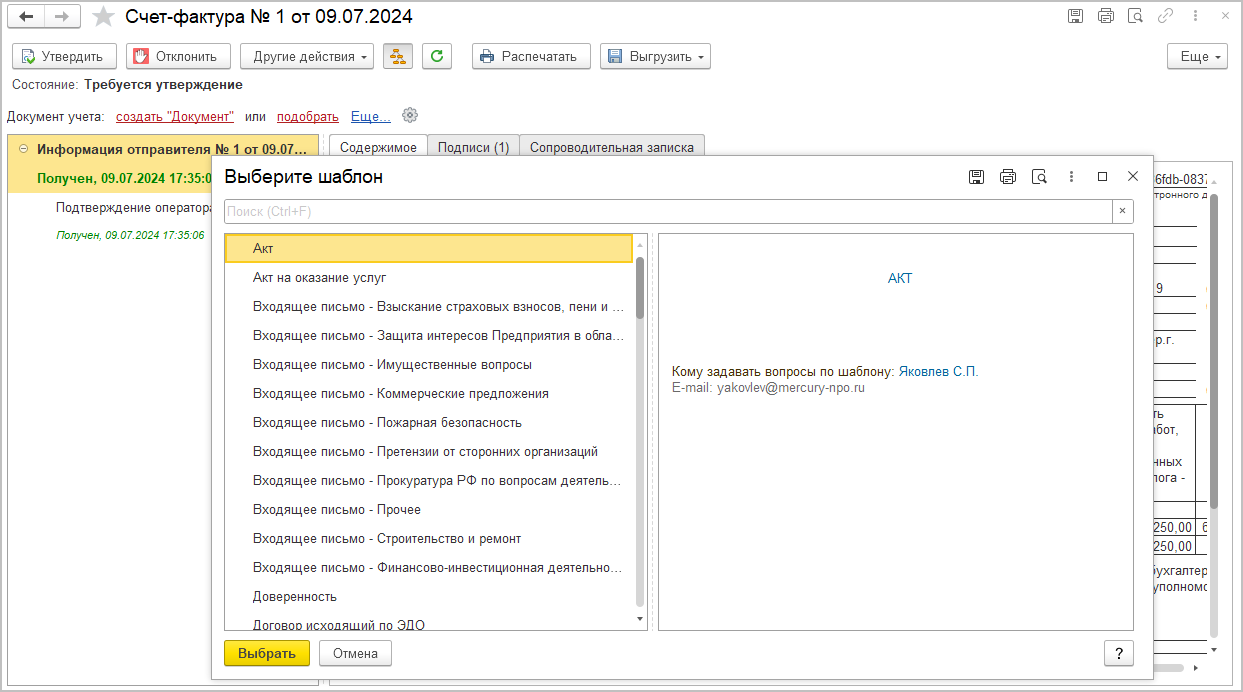The image size is (1243, 692).
Task: Follow the Яковлев С.П. link
Action: coord(938,371)
